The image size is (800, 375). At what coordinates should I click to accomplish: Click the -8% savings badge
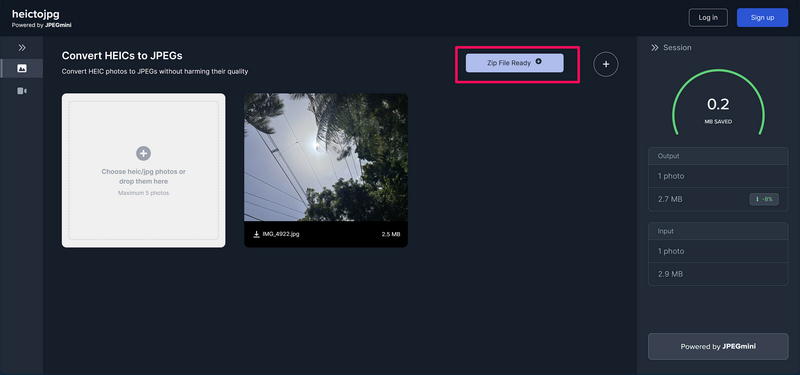coord(764,199)
